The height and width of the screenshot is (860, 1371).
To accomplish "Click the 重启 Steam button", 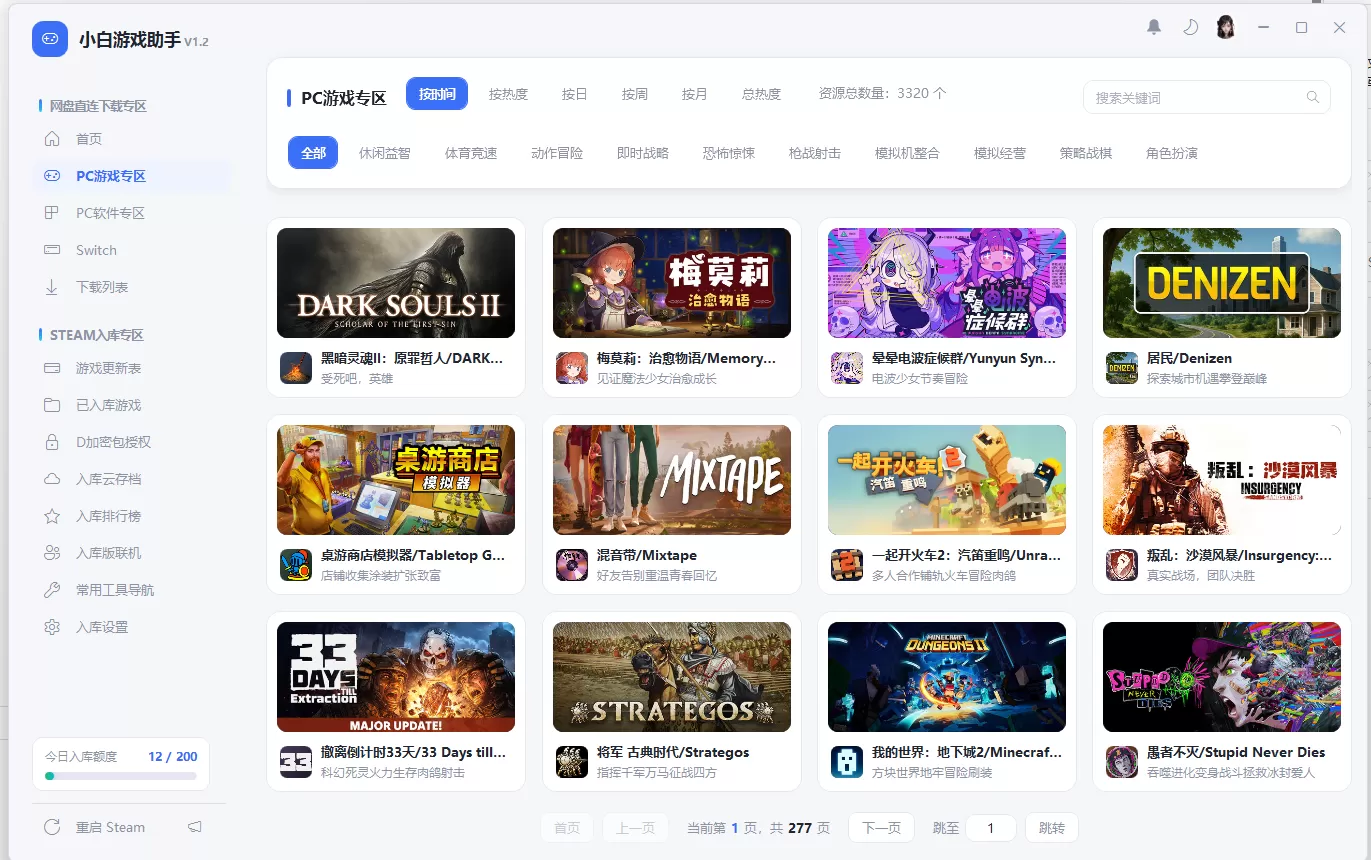I will pyautogui.click(x=110, y=827).
